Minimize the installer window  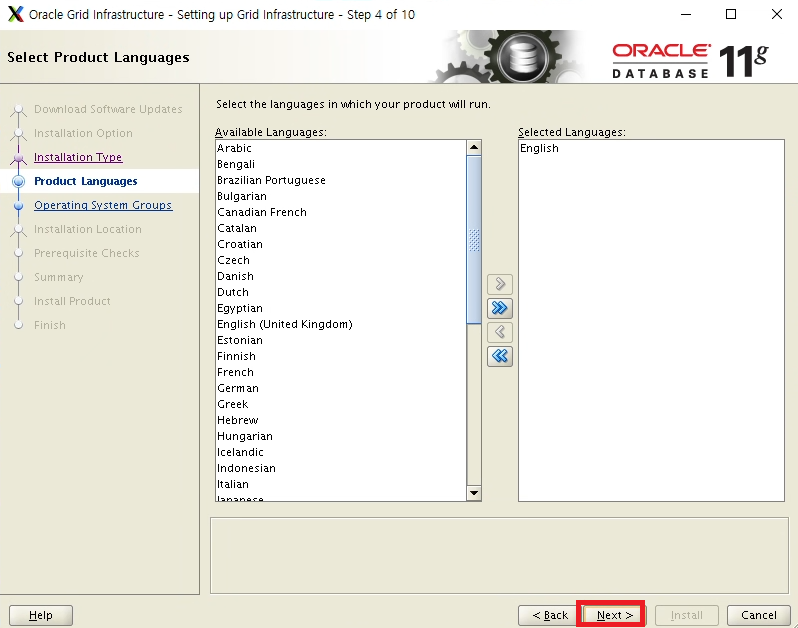click(686, 14)
